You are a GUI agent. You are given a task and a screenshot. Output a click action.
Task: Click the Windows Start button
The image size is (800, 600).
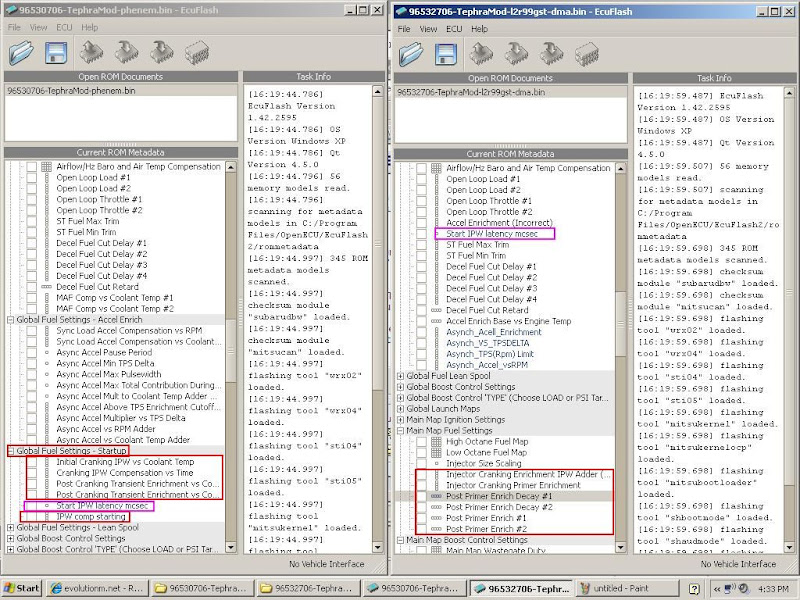[x=22, y=589]
